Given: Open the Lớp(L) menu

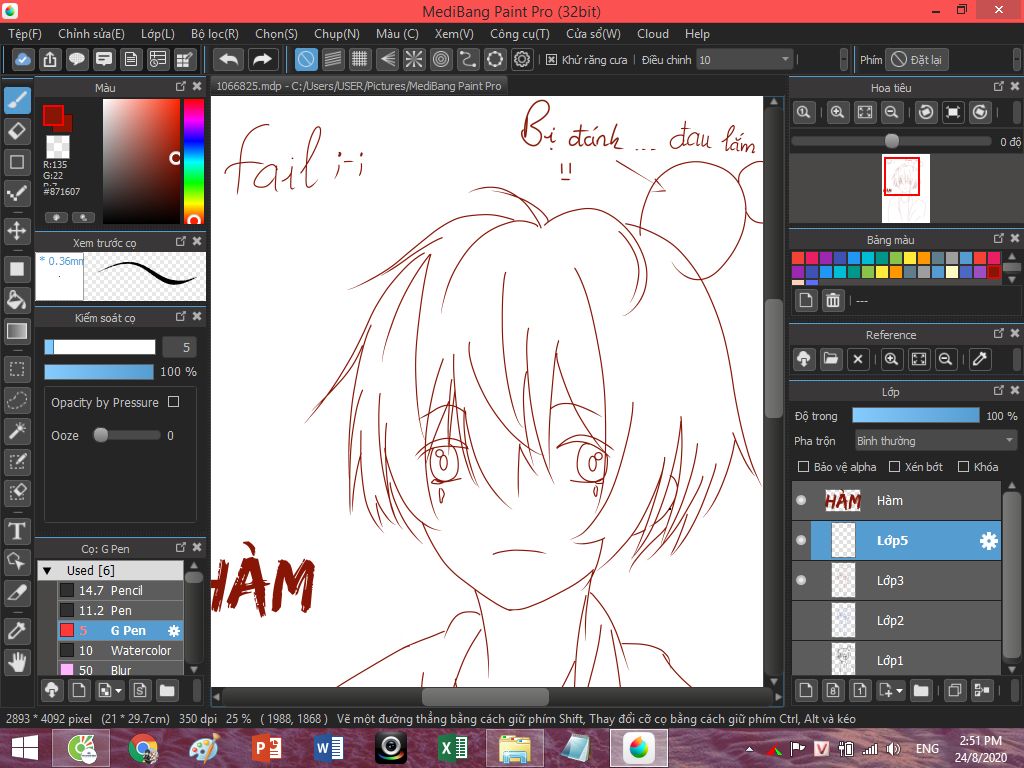Looking at the screenshot, I should click(158, 34).
